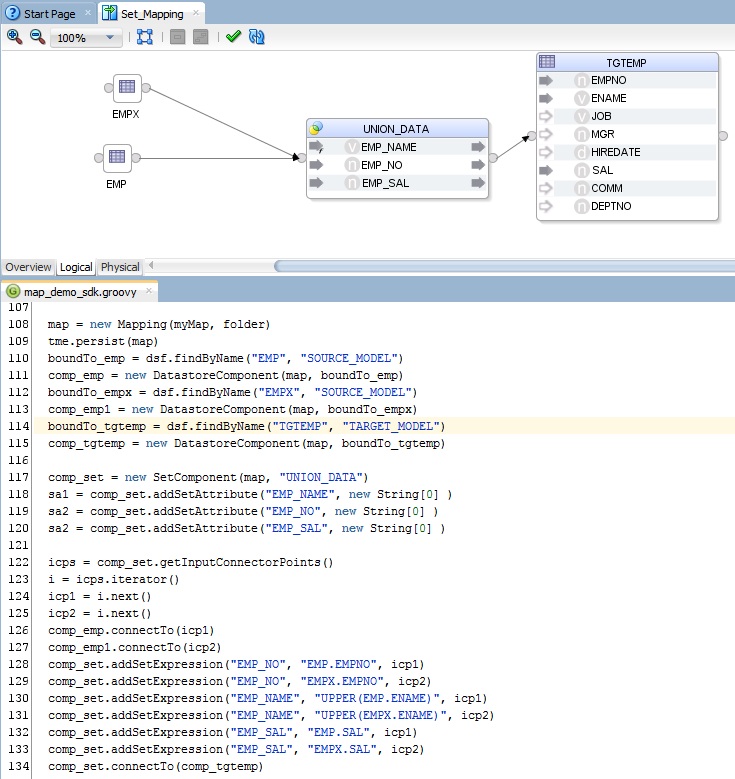The width and height of the screenshot is (735, 779).
Task: Click the UNION_DATA set component icon
Action: point(317,129)
